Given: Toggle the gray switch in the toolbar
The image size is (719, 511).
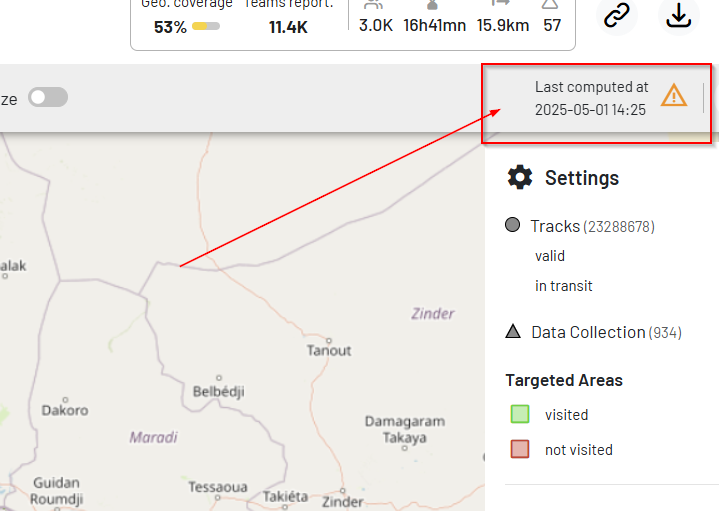Looking at the screenshot, I should coord(48,97).
